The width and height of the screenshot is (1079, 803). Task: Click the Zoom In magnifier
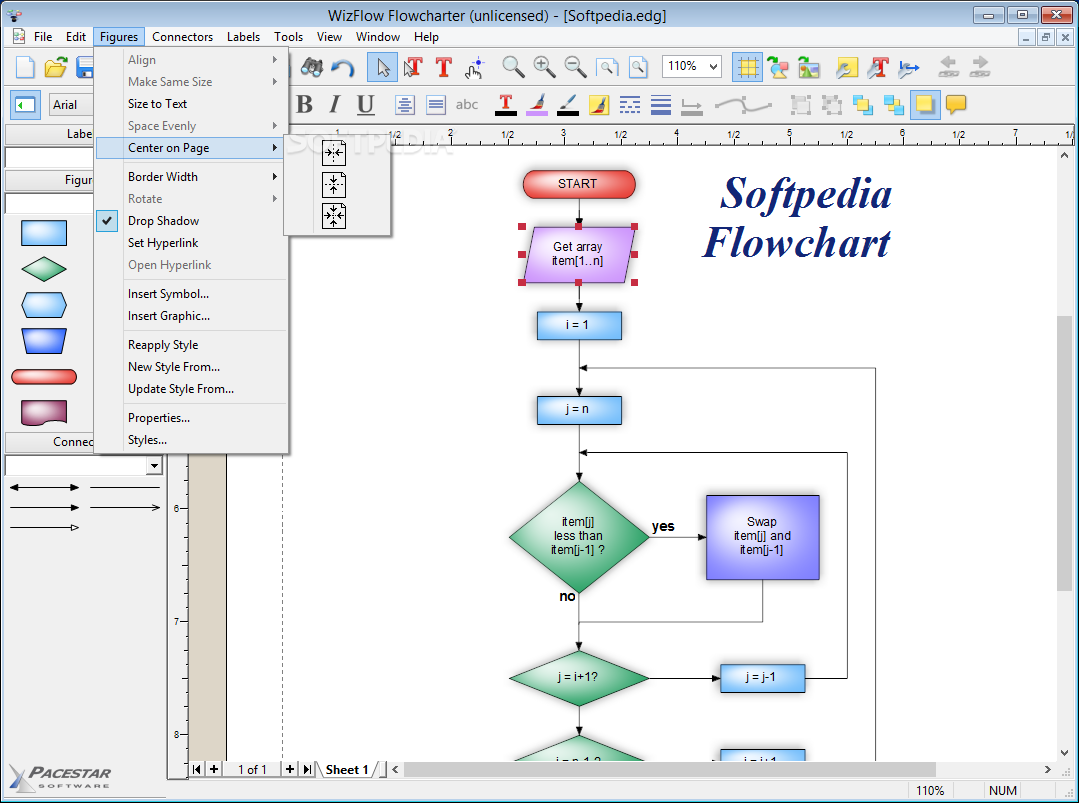tap(544, 67)
